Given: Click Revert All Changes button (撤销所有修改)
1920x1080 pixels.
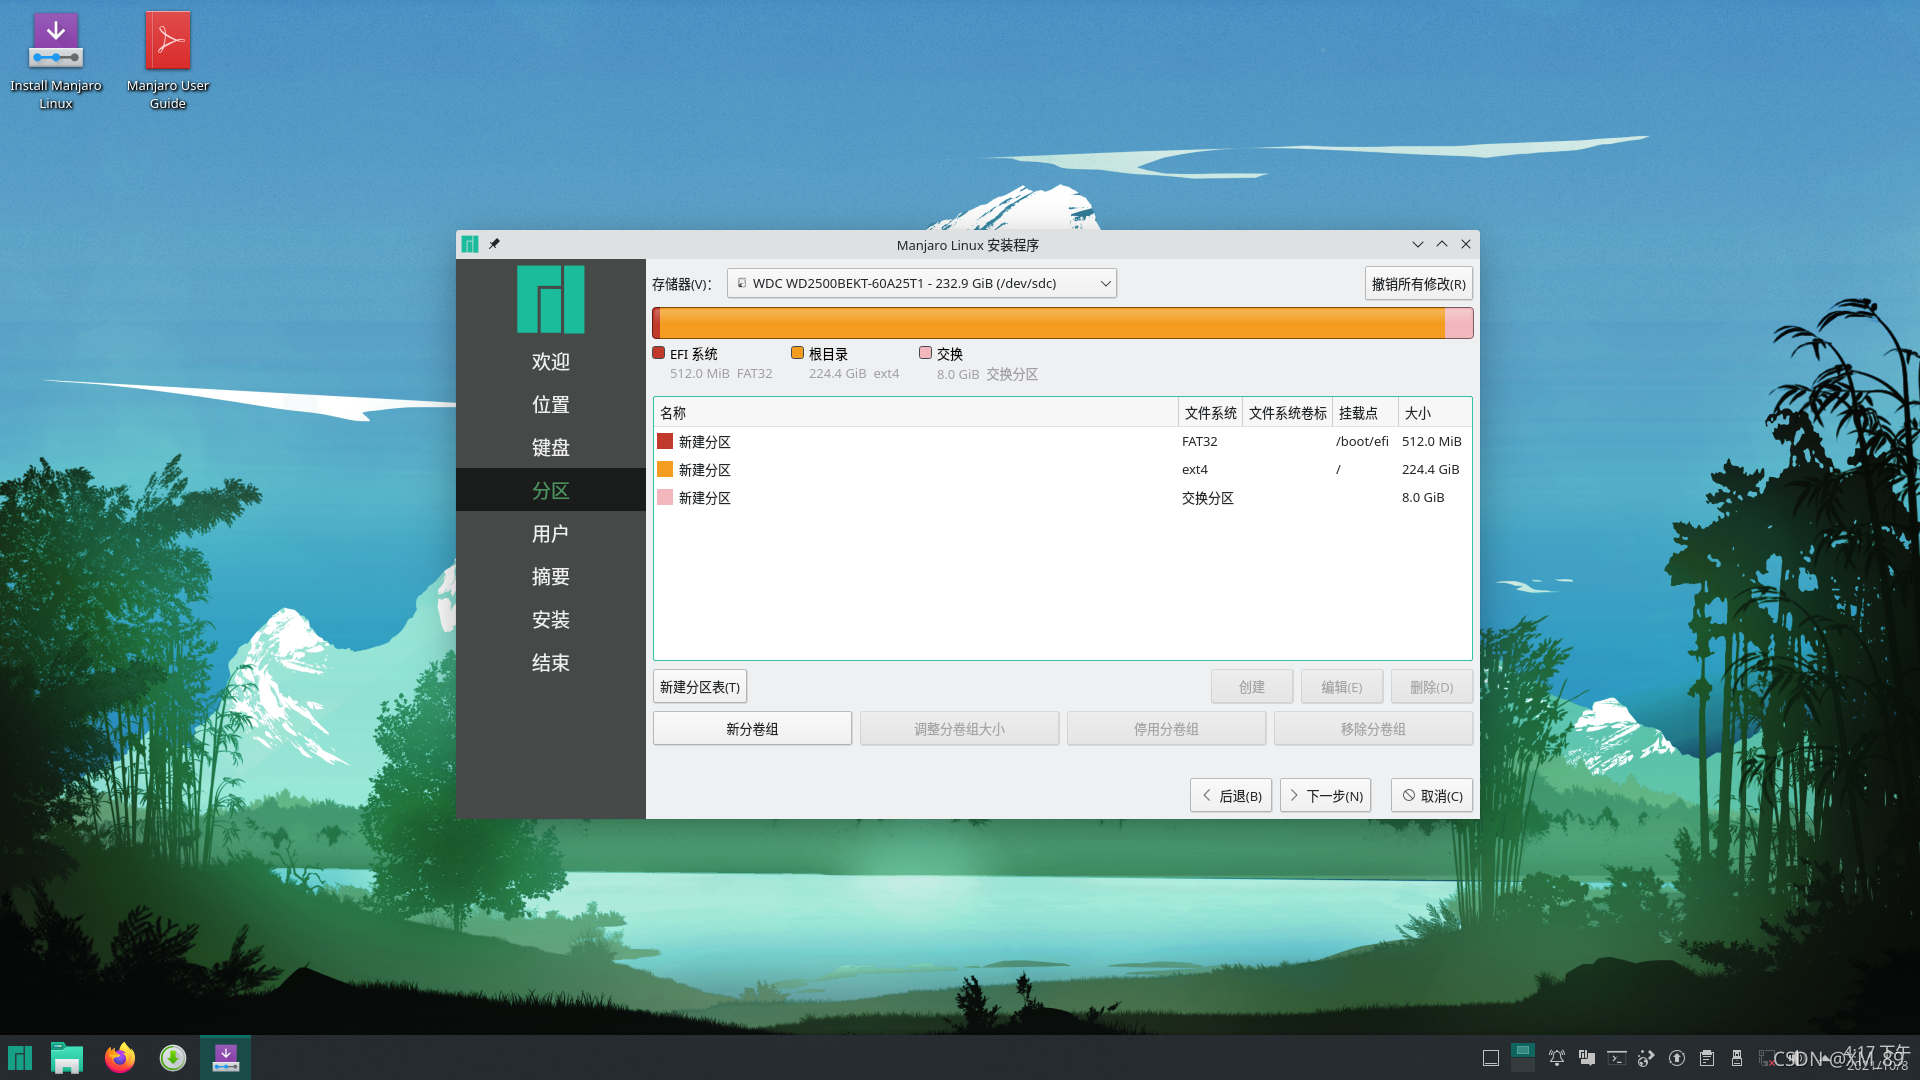Looking at the screenshot, I should (x=1418, y=284).
